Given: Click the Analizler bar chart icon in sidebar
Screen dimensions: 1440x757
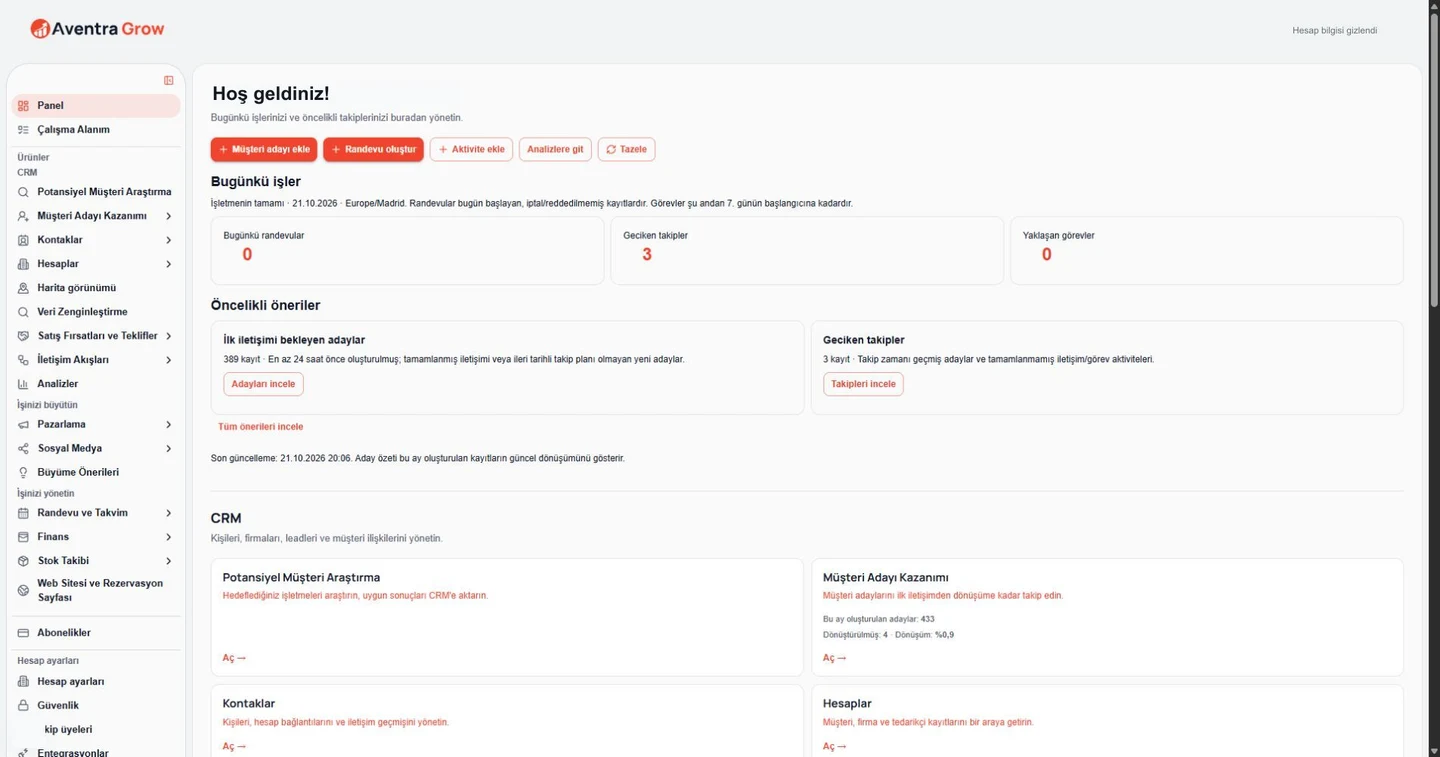Looking at the screenshot, I should (x=24, y=384).
